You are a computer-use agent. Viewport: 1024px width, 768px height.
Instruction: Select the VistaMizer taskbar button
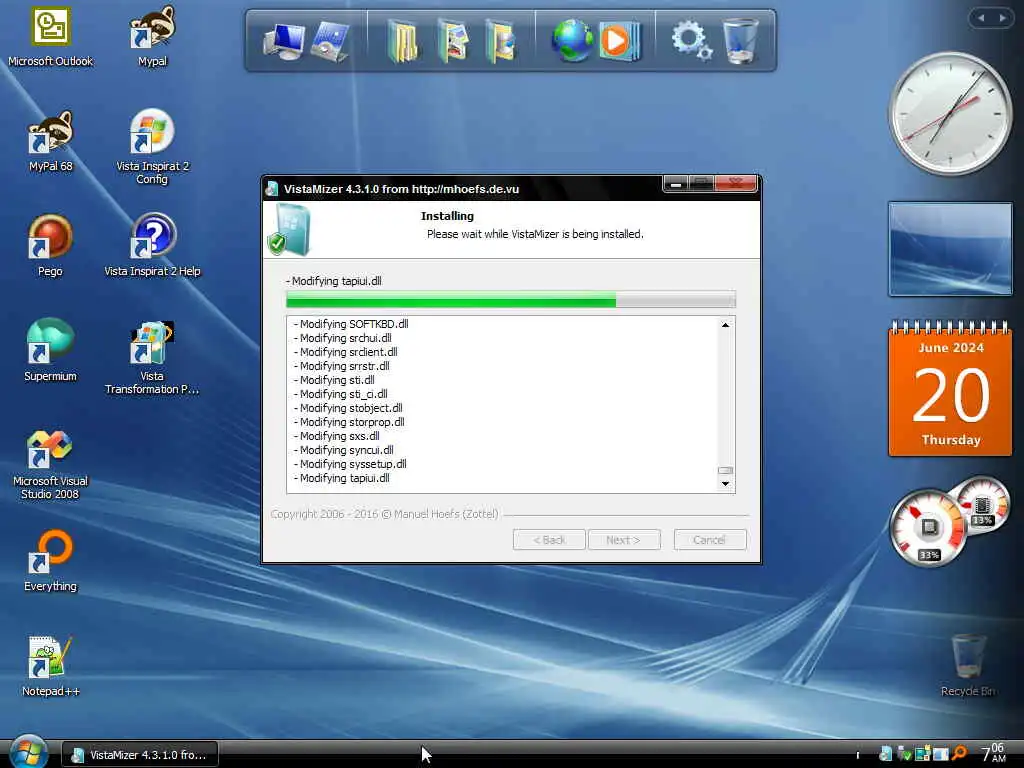(x=140, y=755)
